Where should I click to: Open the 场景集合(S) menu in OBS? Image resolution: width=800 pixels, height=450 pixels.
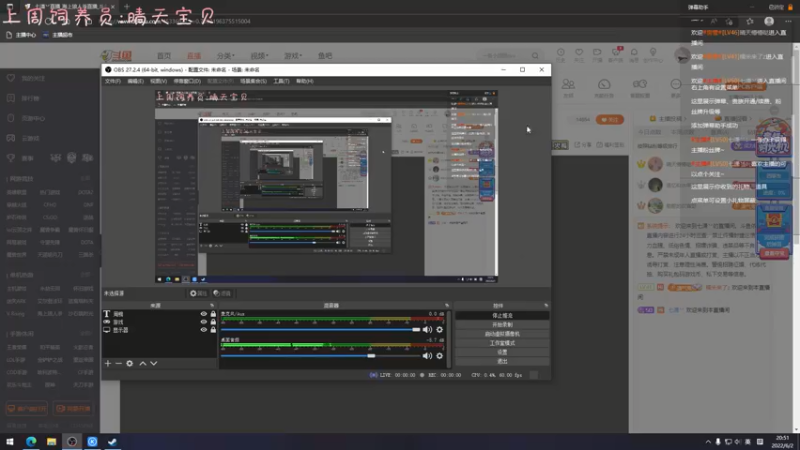253,81
